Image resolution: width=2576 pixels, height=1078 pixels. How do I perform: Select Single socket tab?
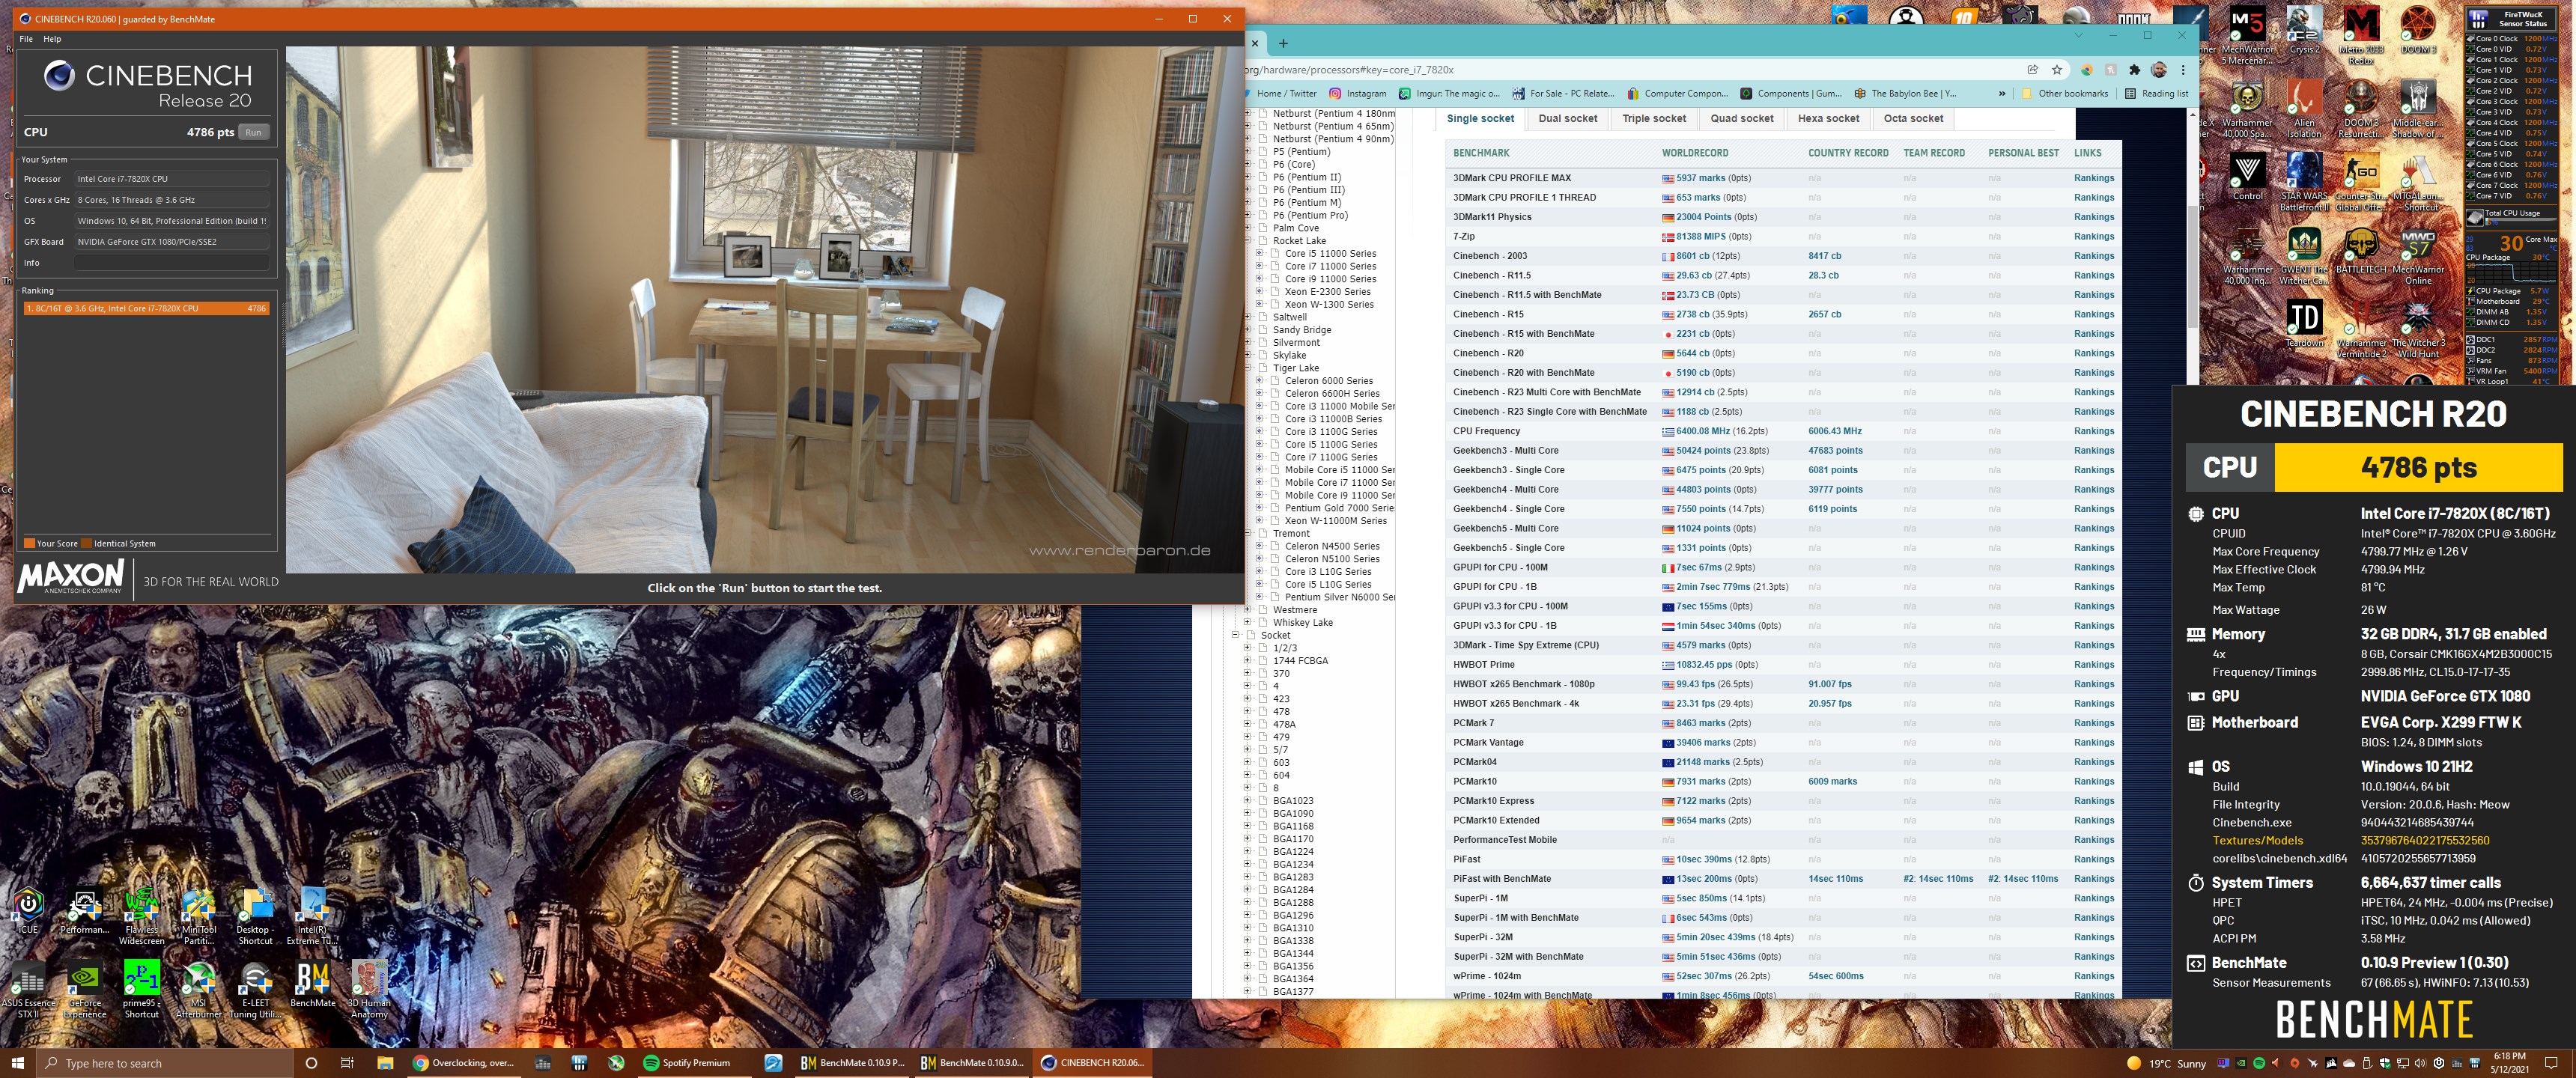(1480, 119)
